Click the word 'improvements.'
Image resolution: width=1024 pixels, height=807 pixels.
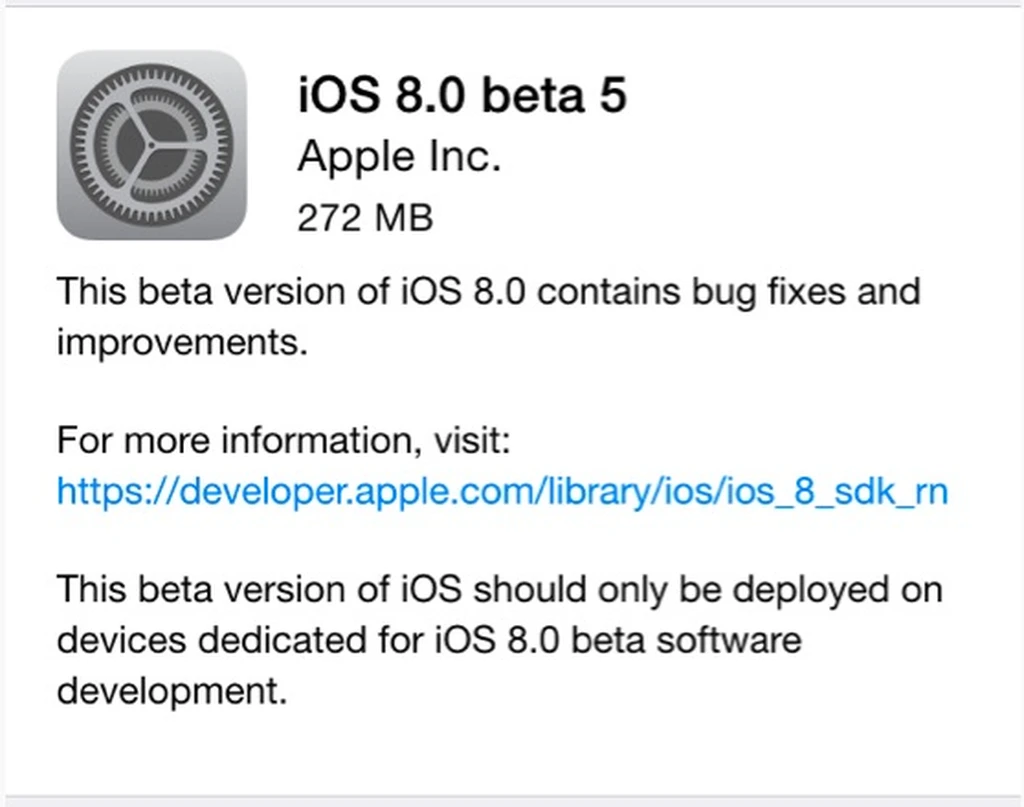pyautogui.click(x=182, y=343)
